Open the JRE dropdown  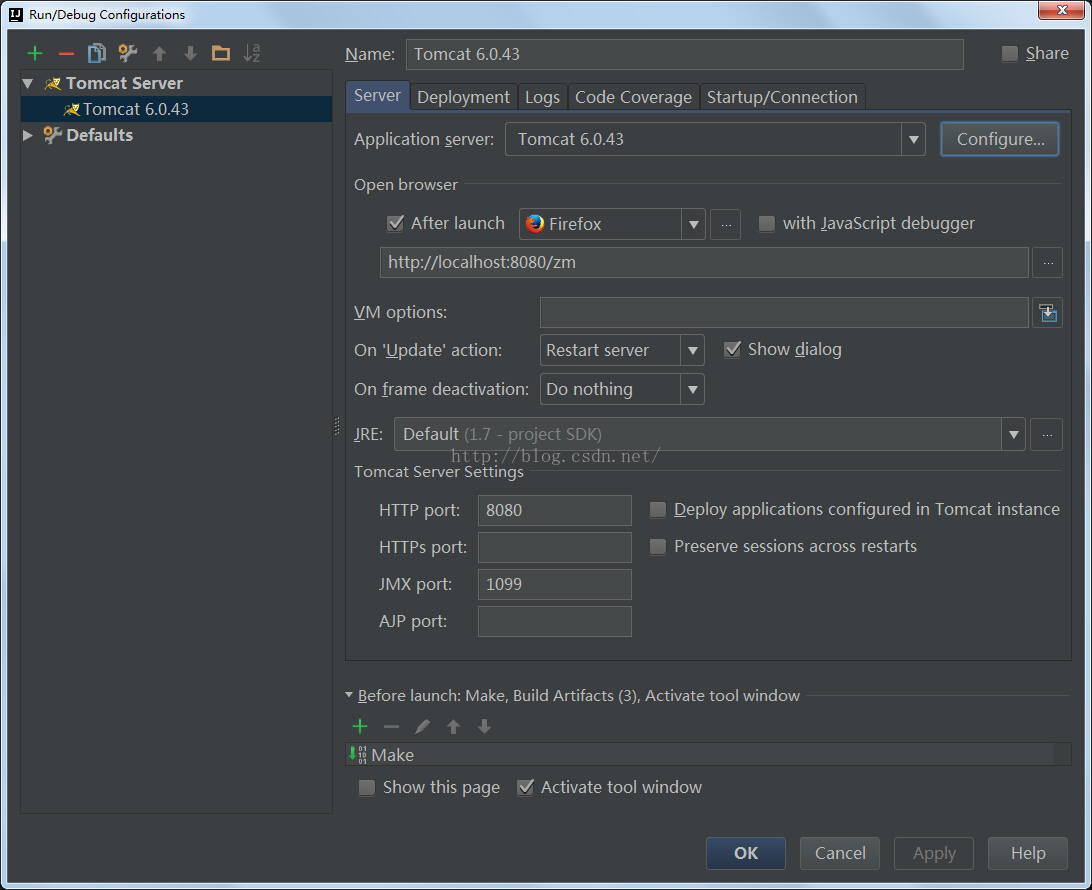[1013, 435]
